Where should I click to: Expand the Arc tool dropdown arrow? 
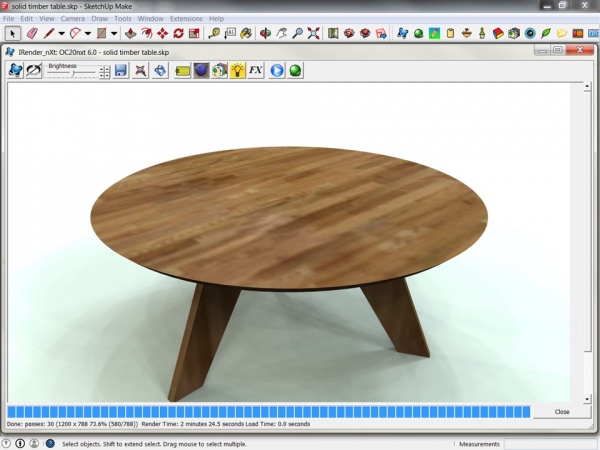(x=88, y=33)
